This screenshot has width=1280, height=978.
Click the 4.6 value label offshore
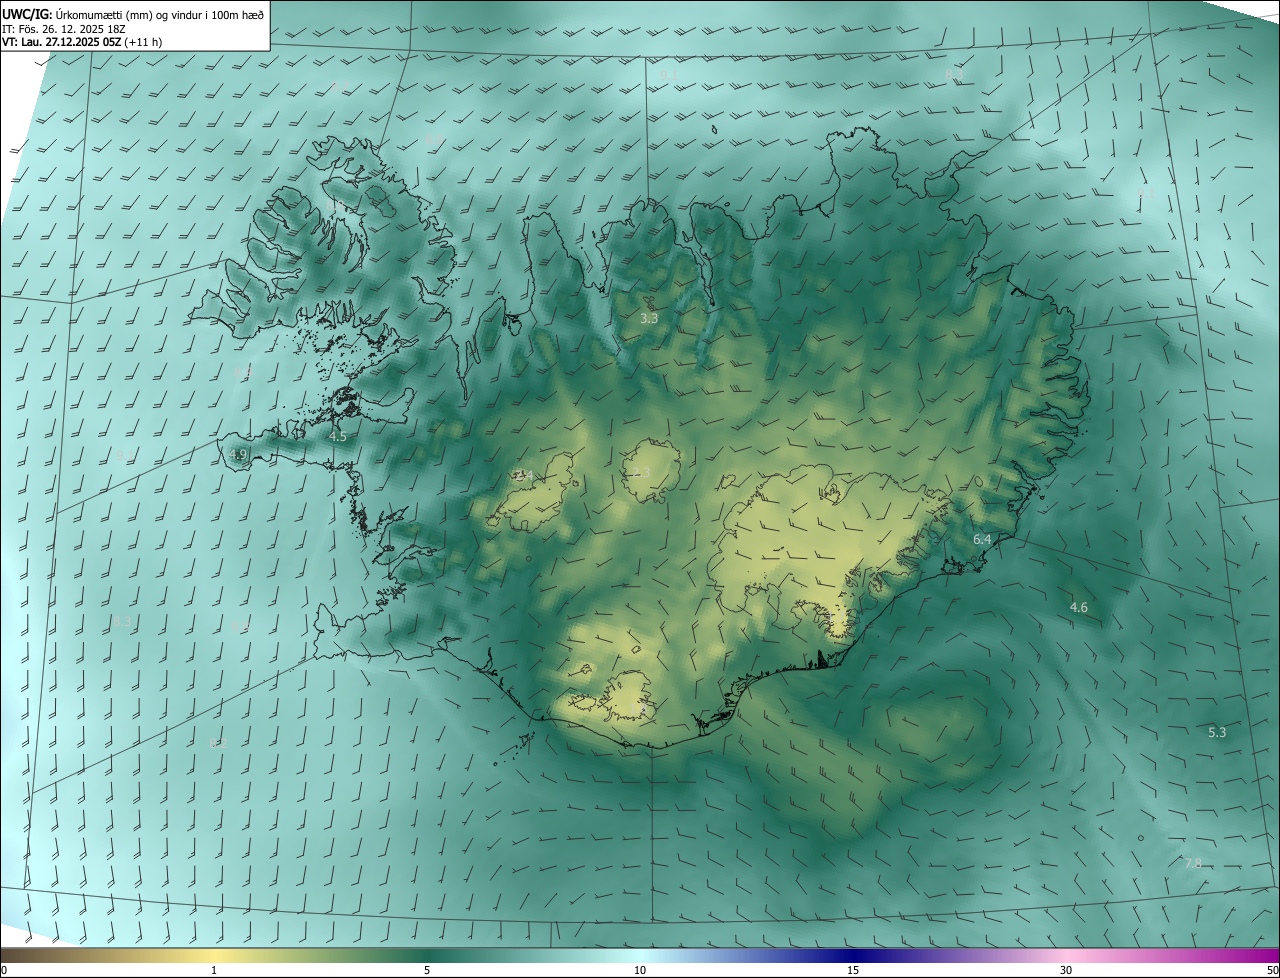pos(1078,607)
